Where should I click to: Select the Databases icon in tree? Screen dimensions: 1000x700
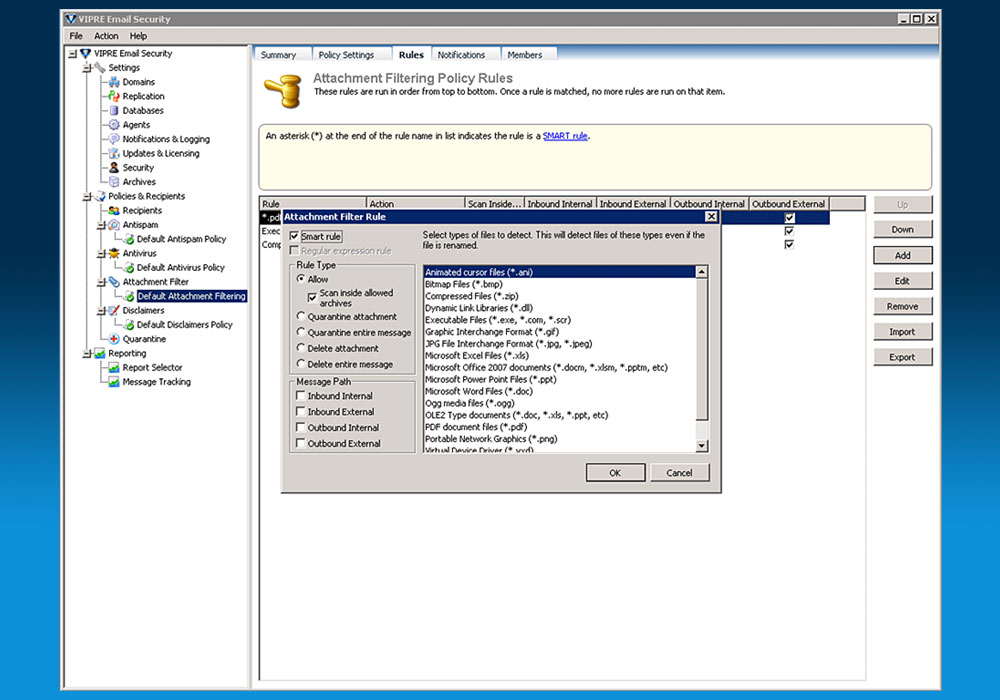(114, 110)
